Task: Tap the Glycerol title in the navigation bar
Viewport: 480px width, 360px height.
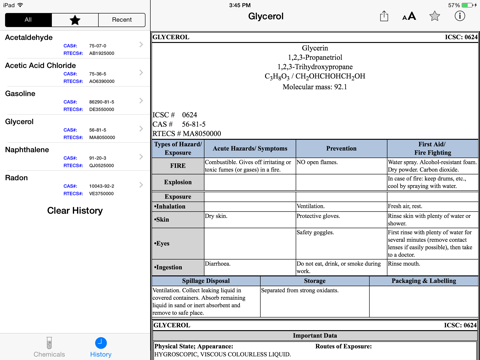Action: pos(266,16)
